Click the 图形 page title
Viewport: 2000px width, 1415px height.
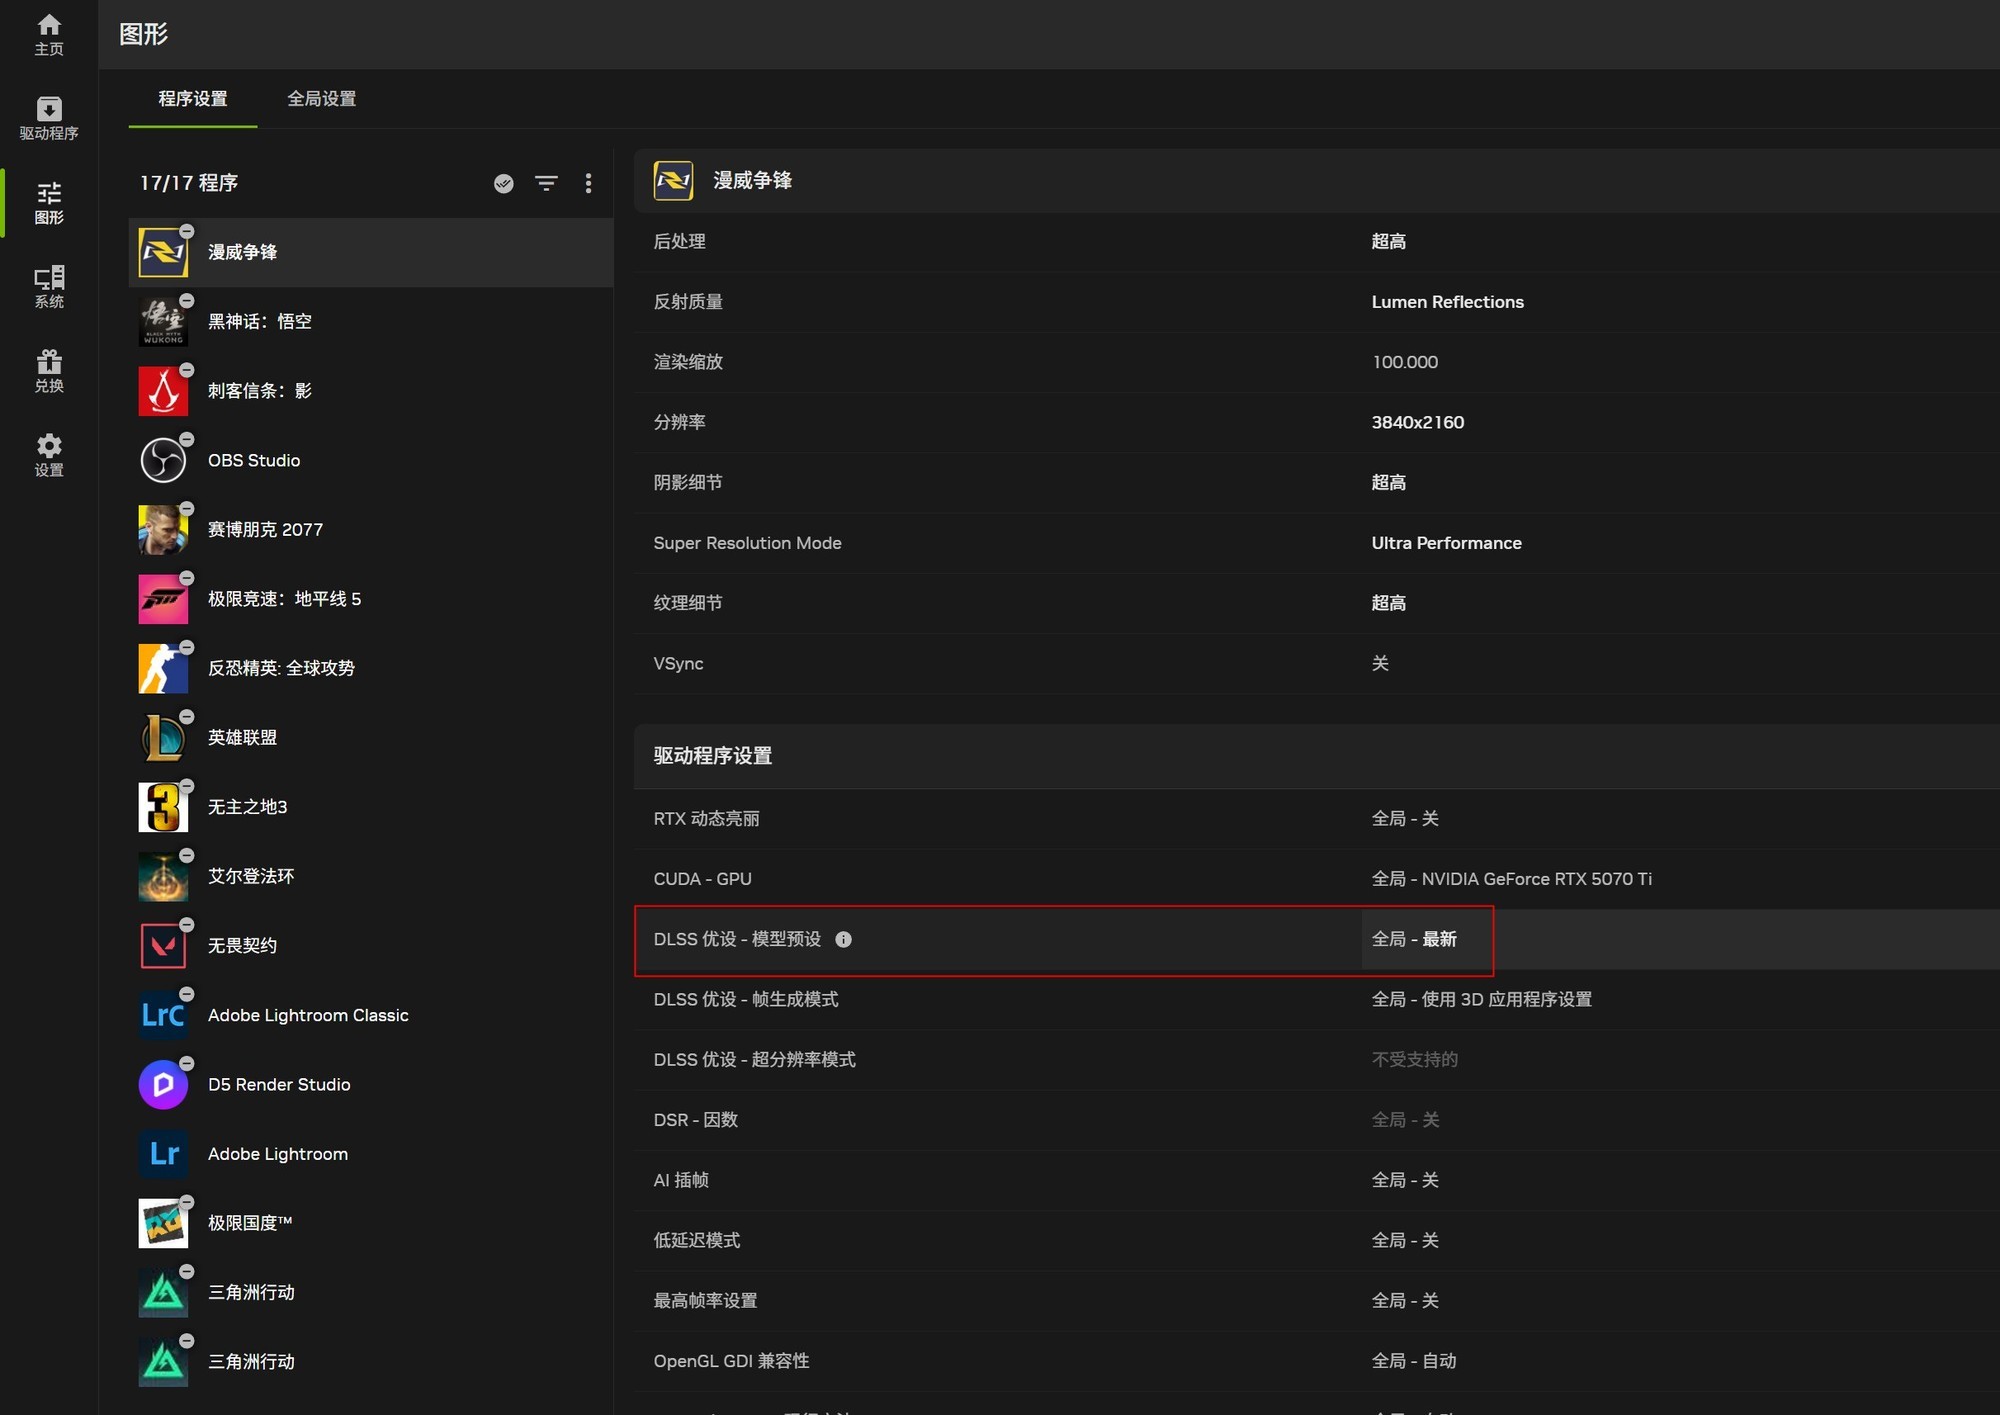click(143, 34)
